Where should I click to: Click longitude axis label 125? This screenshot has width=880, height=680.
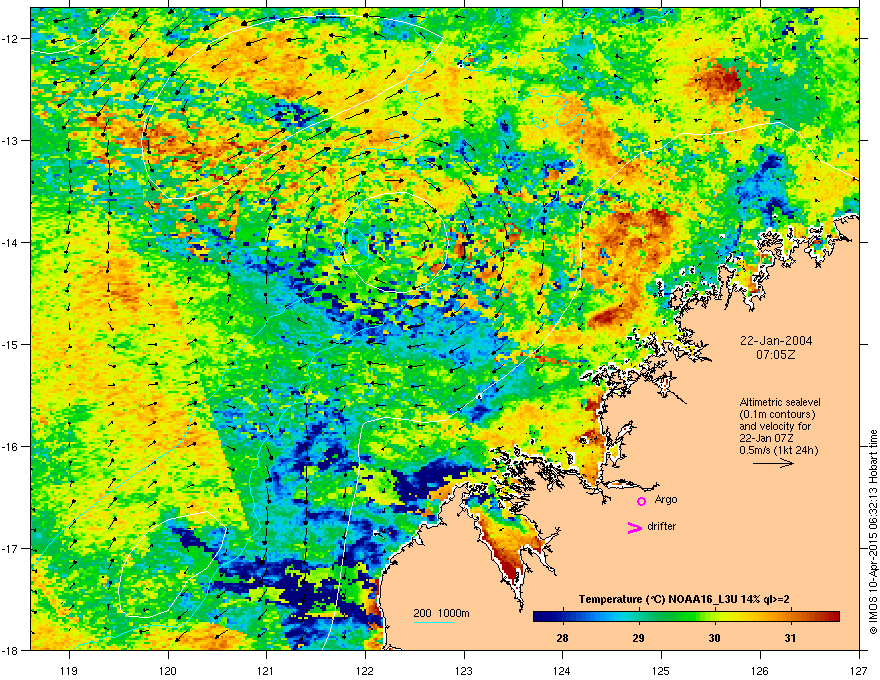point(661,670)
